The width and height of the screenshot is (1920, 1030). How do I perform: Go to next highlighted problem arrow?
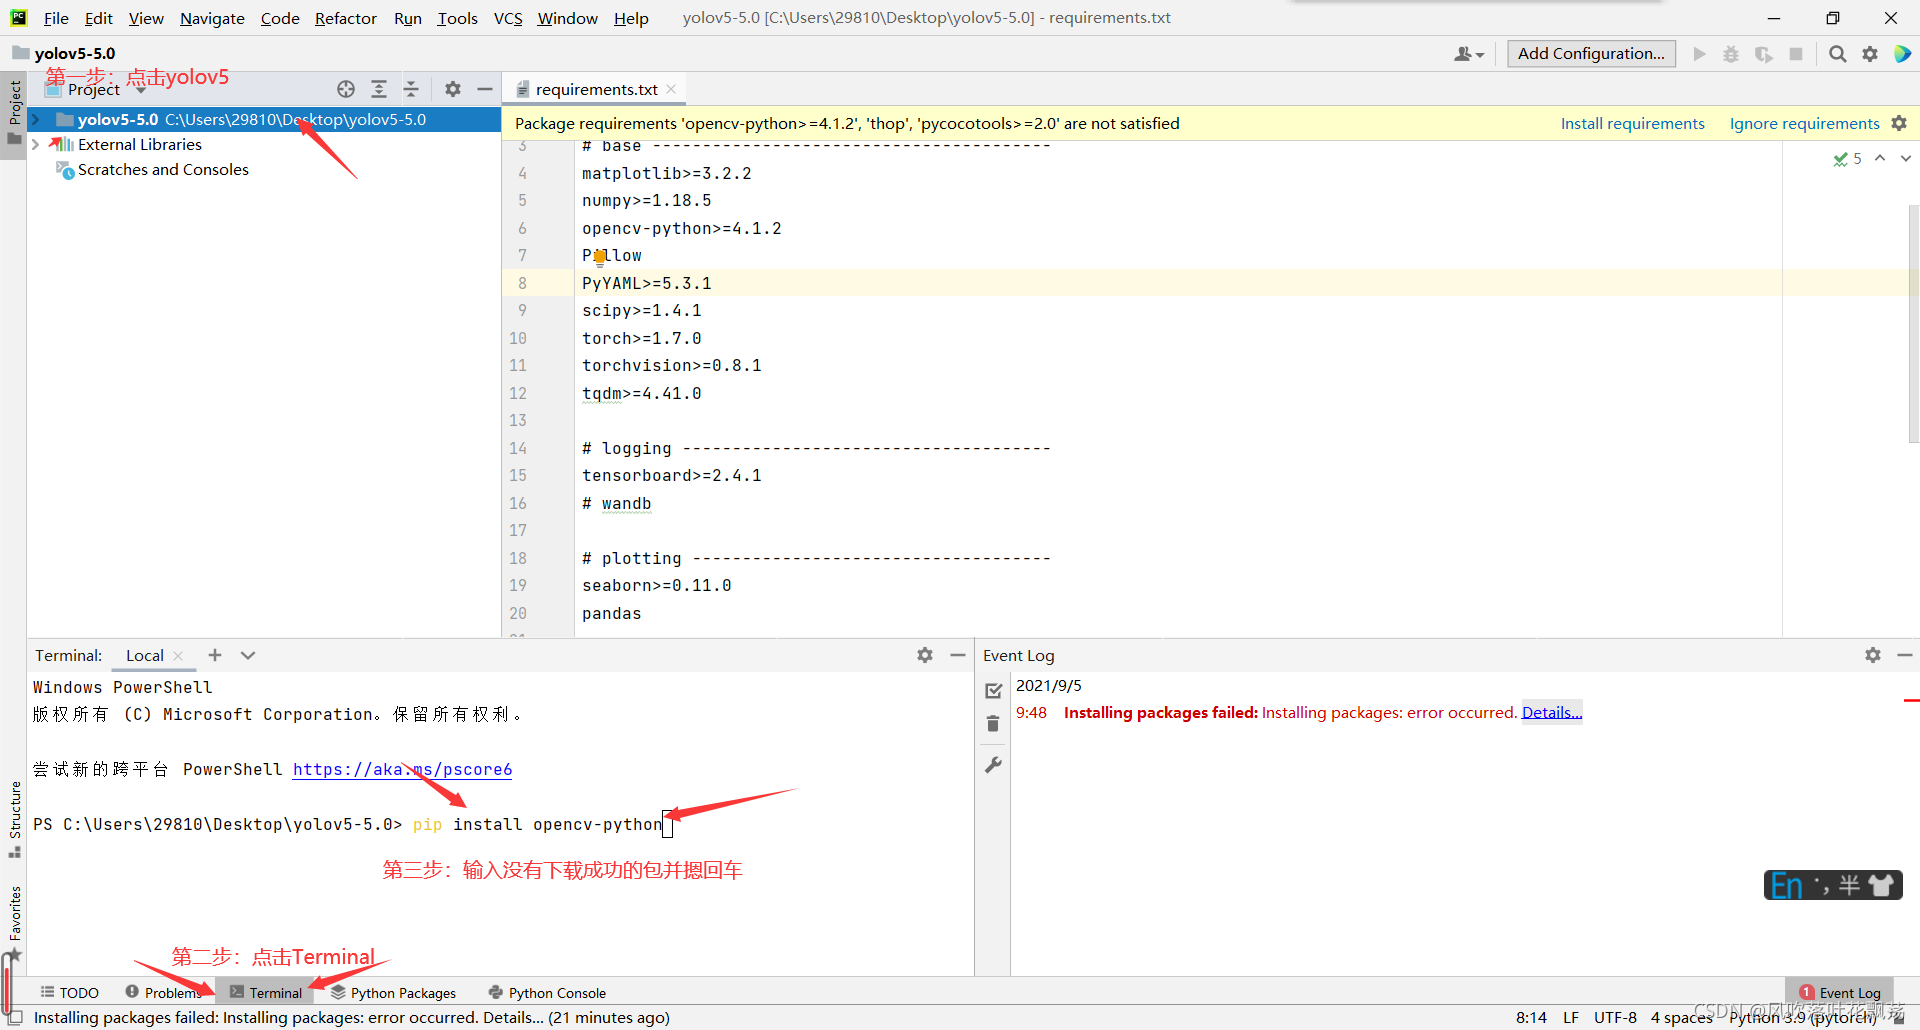coord(1906,158)
